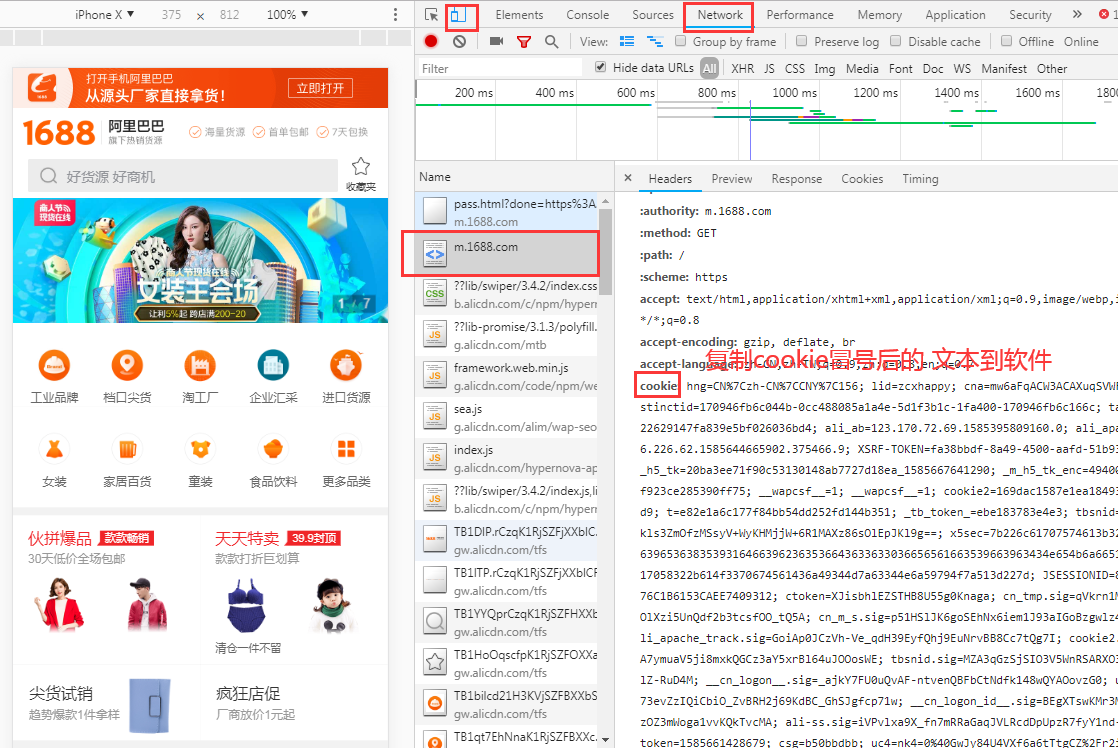Viewport: 1118px width, 748px height.
Task: Open 更多品类 grid icon
Action: [x=347, y=449]
